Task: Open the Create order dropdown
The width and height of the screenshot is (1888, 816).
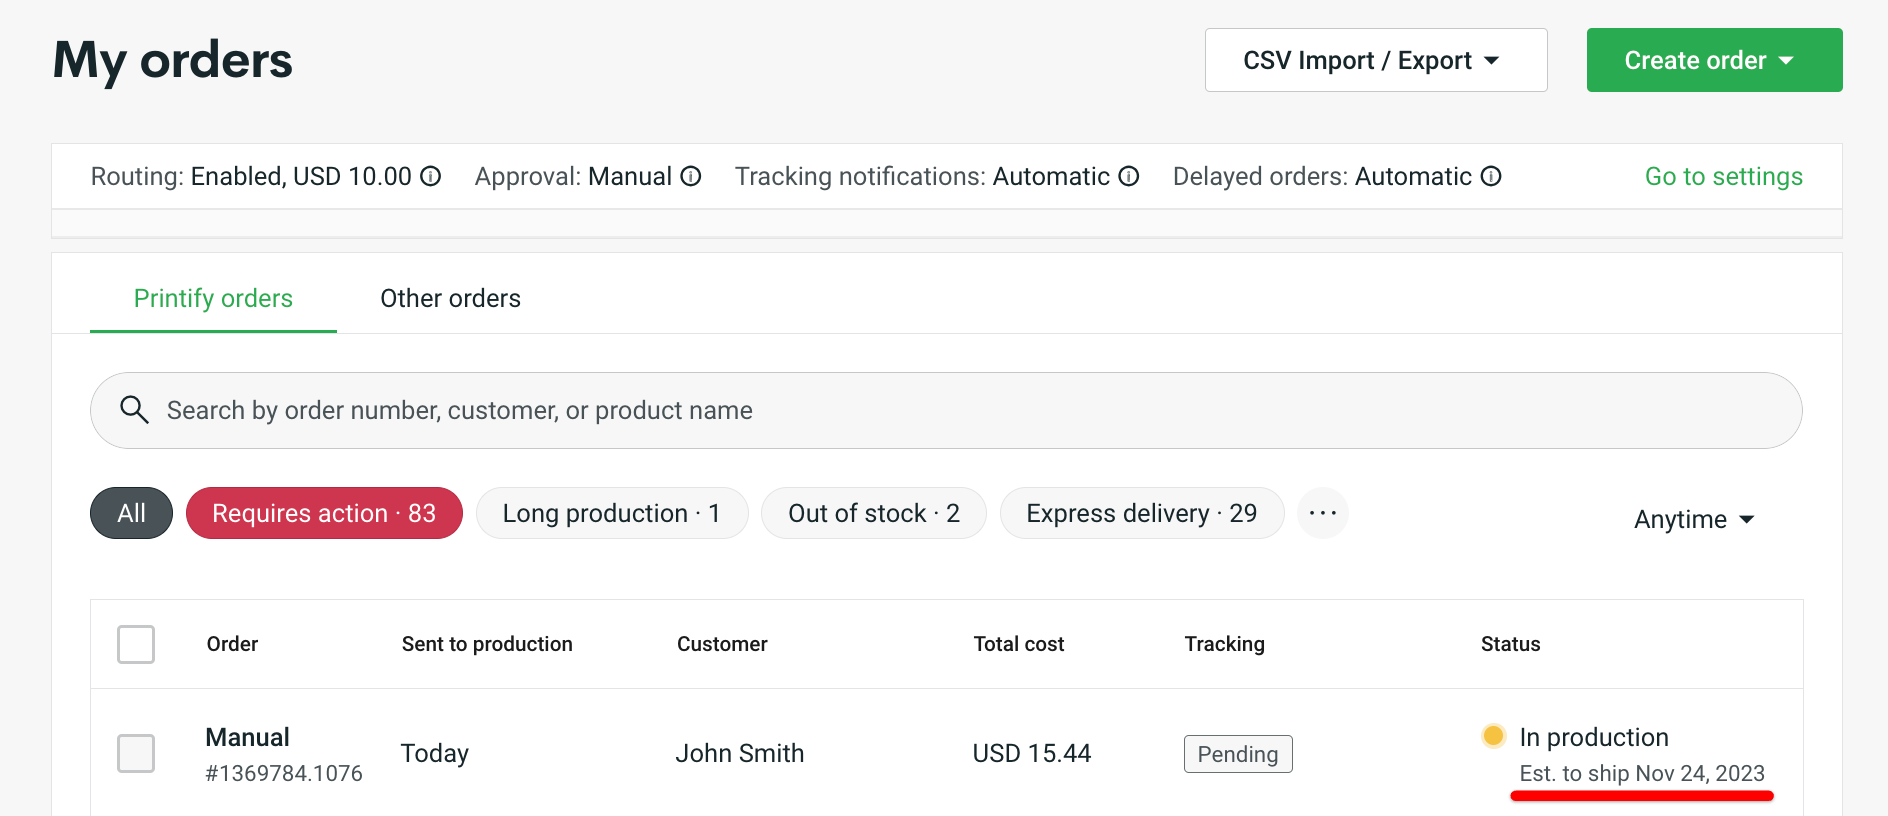Action: pyautogui.click(x=1713, y=60)
